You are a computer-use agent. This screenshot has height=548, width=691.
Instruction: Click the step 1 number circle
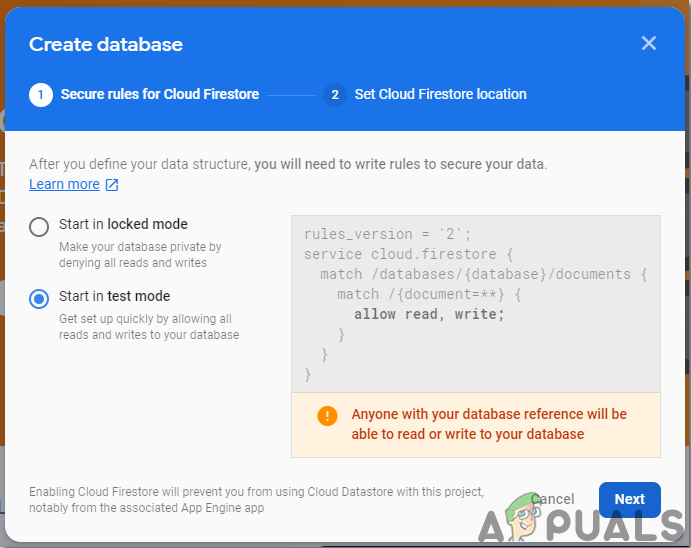[x=40, y=95]
